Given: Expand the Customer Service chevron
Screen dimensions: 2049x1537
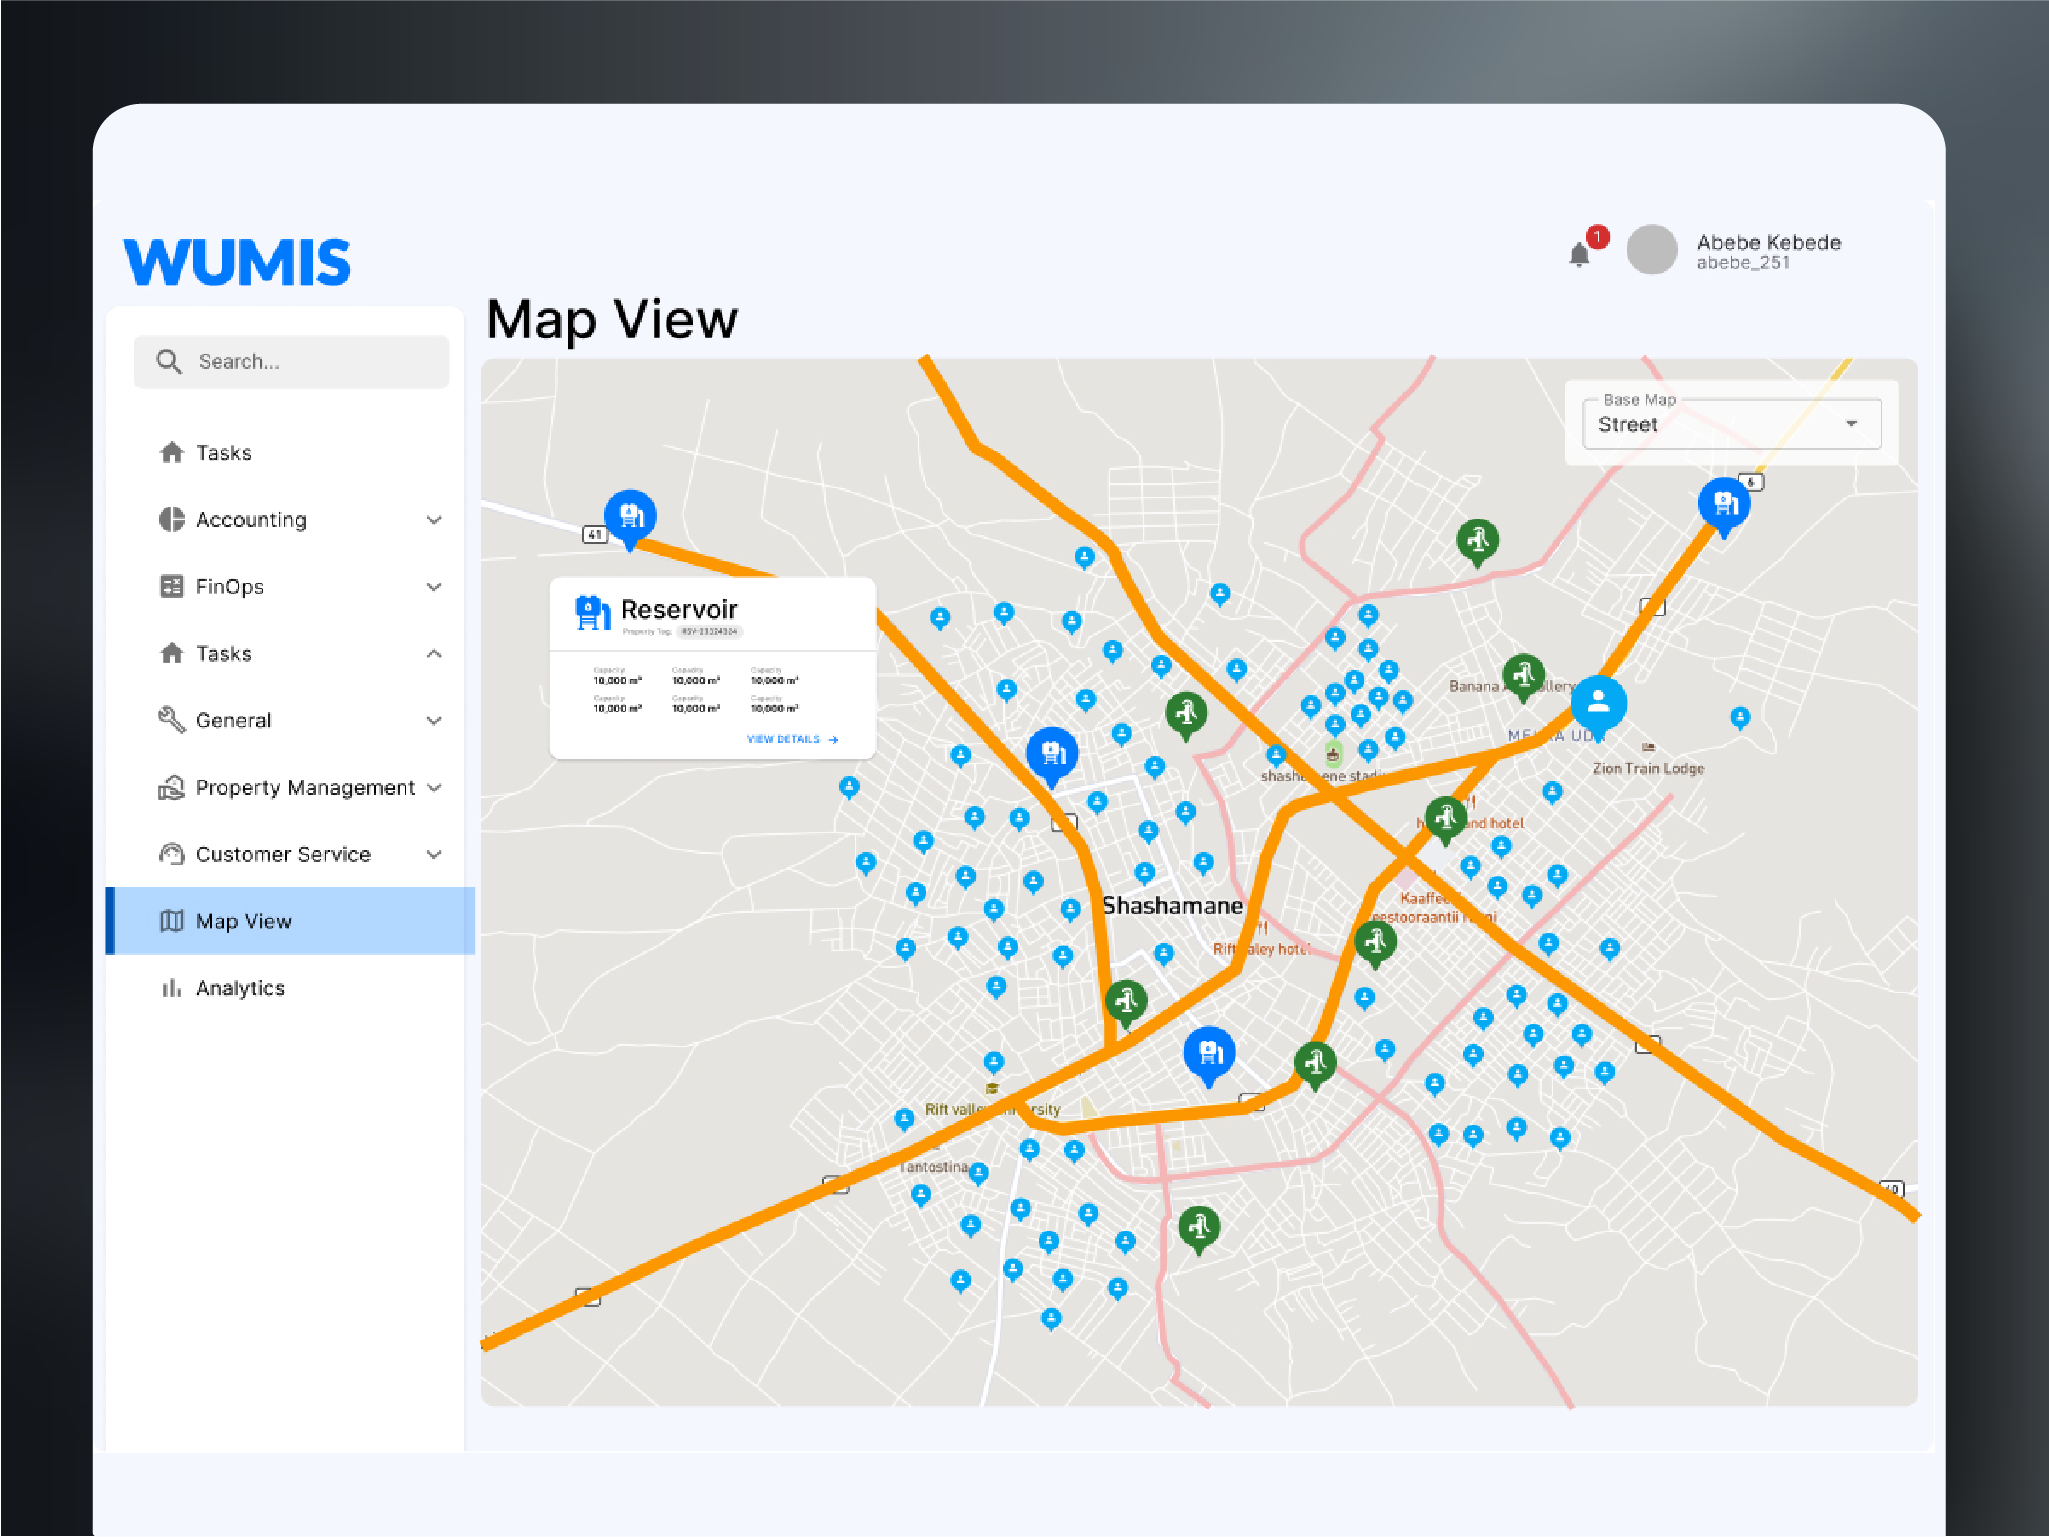Looking at the screenshot, I should (x=434, y=855).
